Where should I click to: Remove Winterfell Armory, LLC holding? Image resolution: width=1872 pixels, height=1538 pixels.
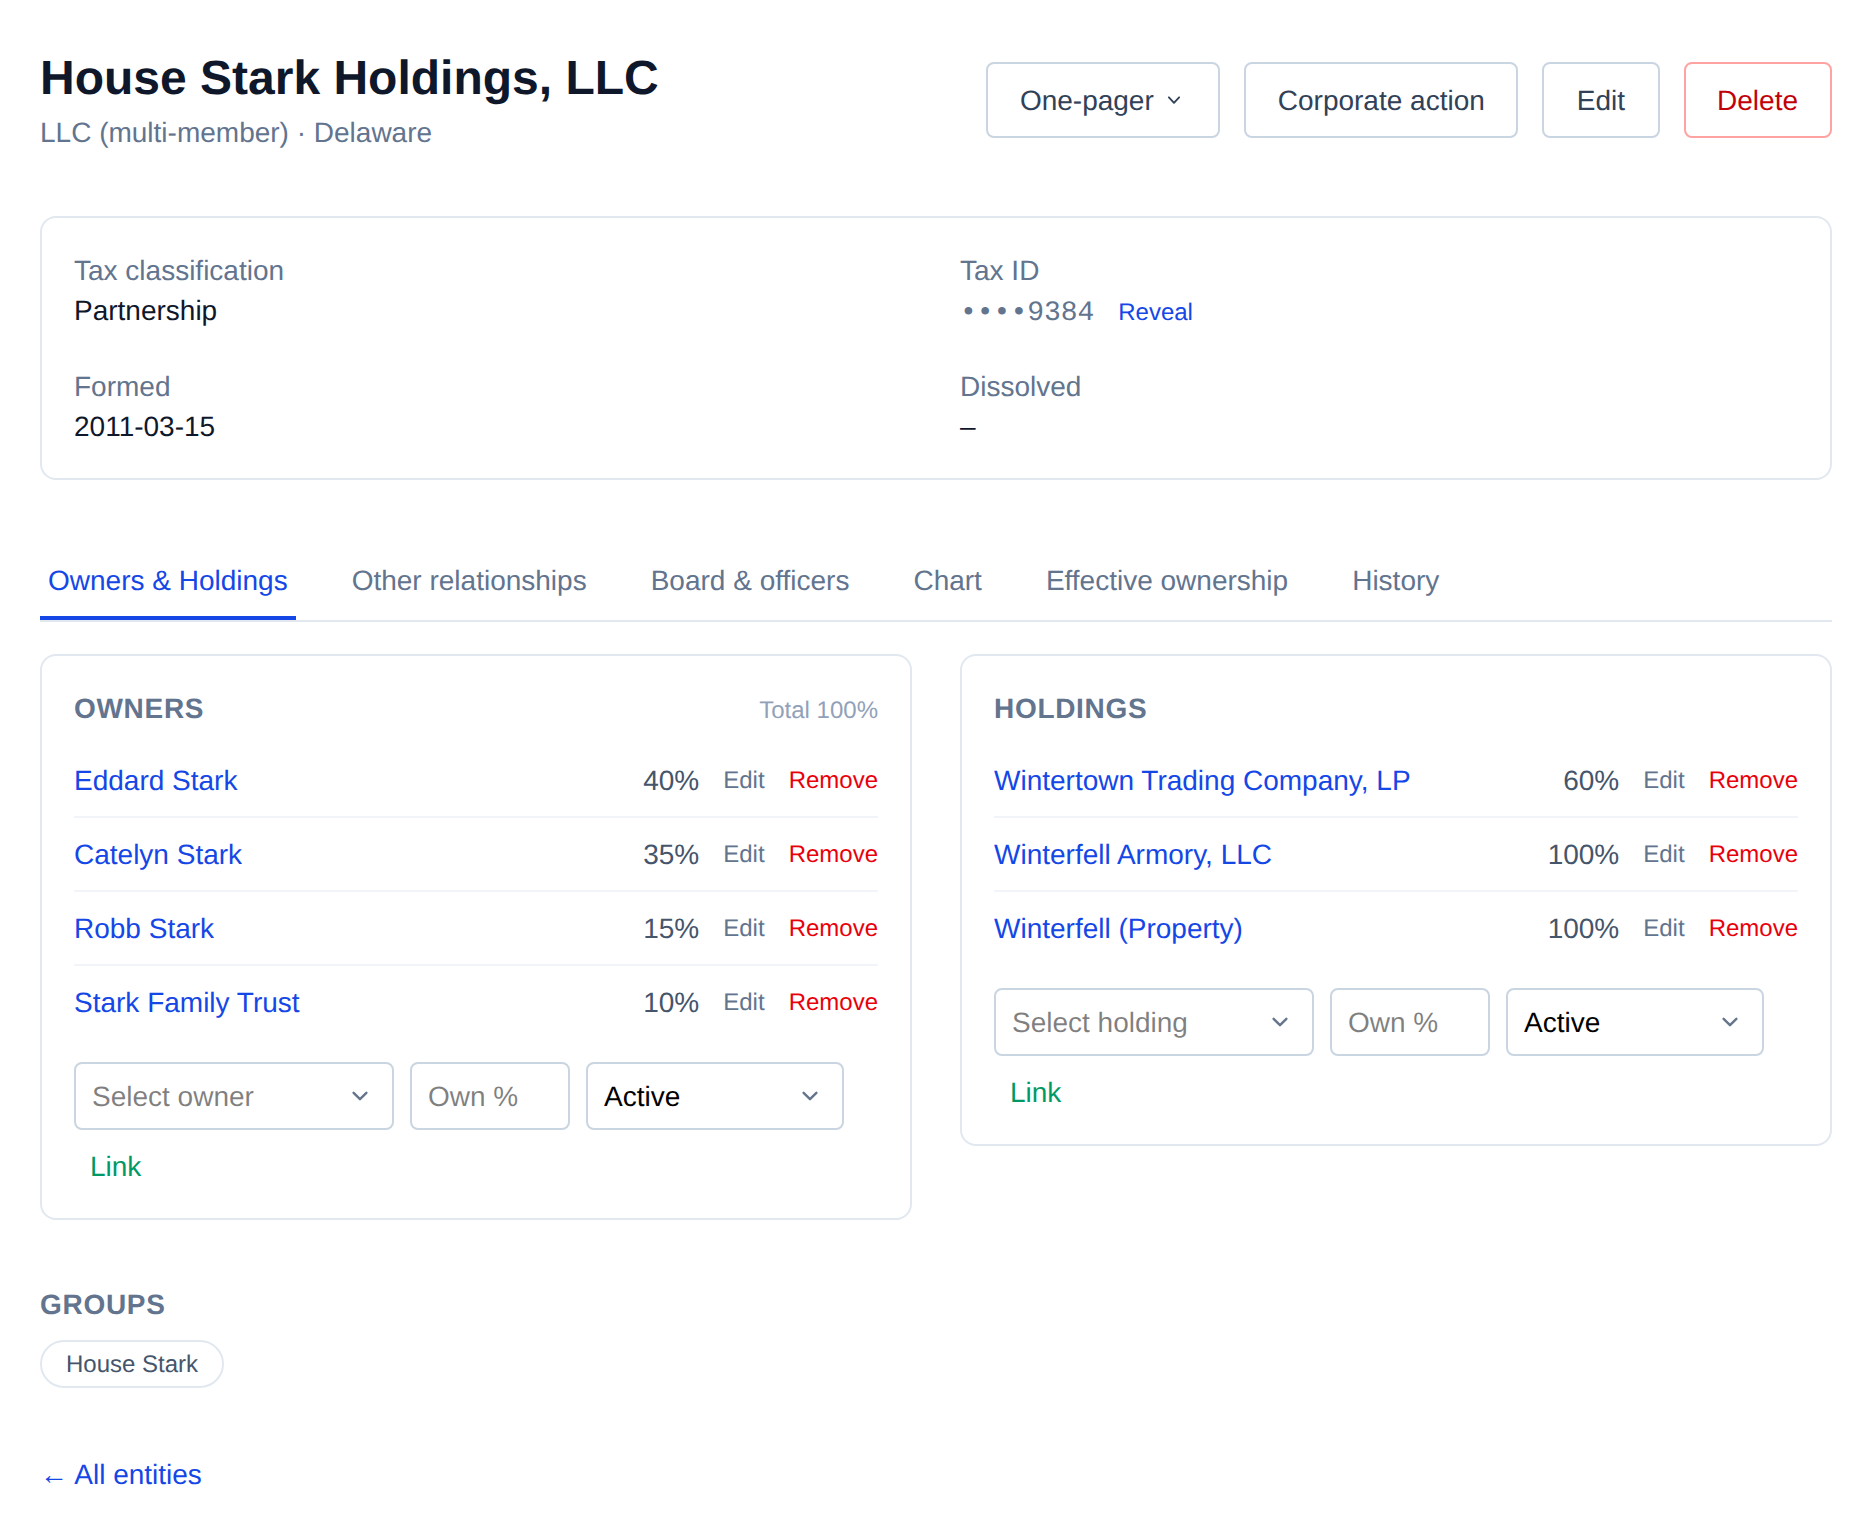(x=1753, y=854)
